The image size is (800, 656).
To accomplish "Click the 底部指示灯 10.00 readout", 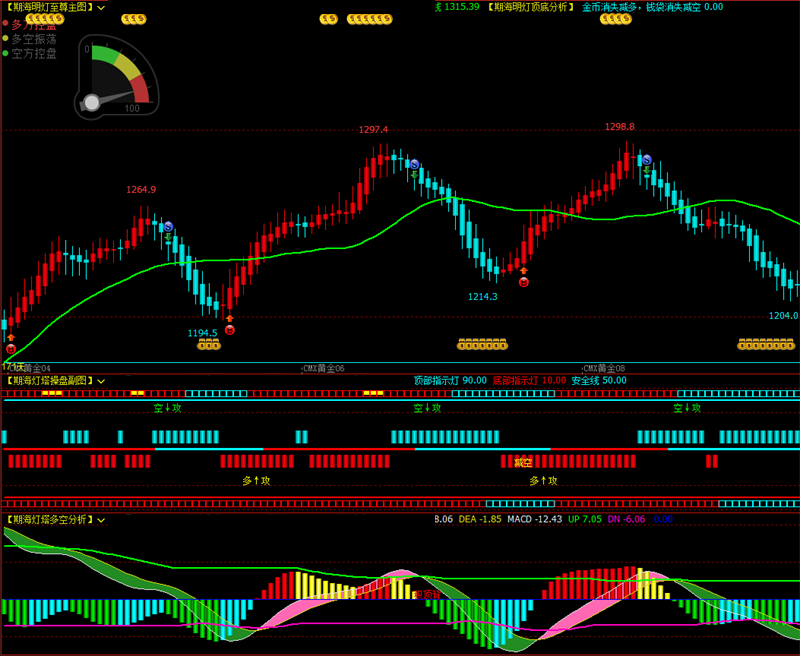I will tap(529, 381).
